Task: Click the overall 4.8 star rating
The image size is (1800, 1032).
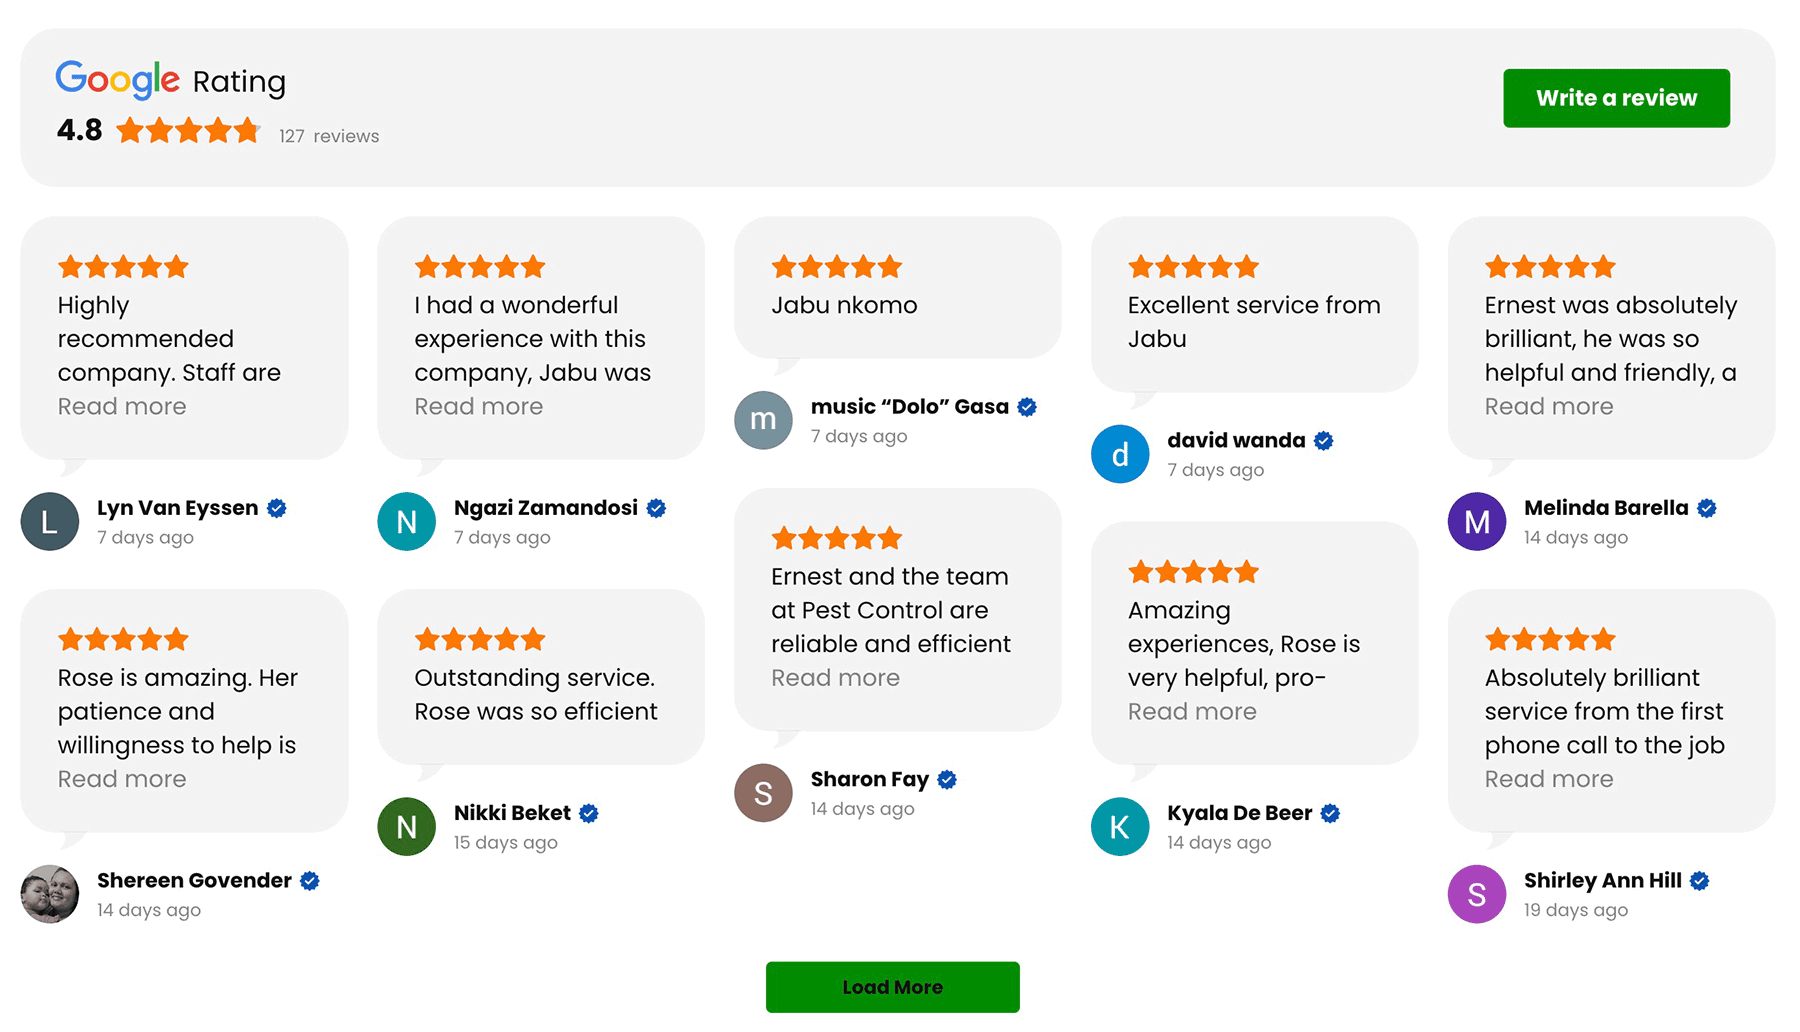Action: pyautogui.click(x=188, y=131)
